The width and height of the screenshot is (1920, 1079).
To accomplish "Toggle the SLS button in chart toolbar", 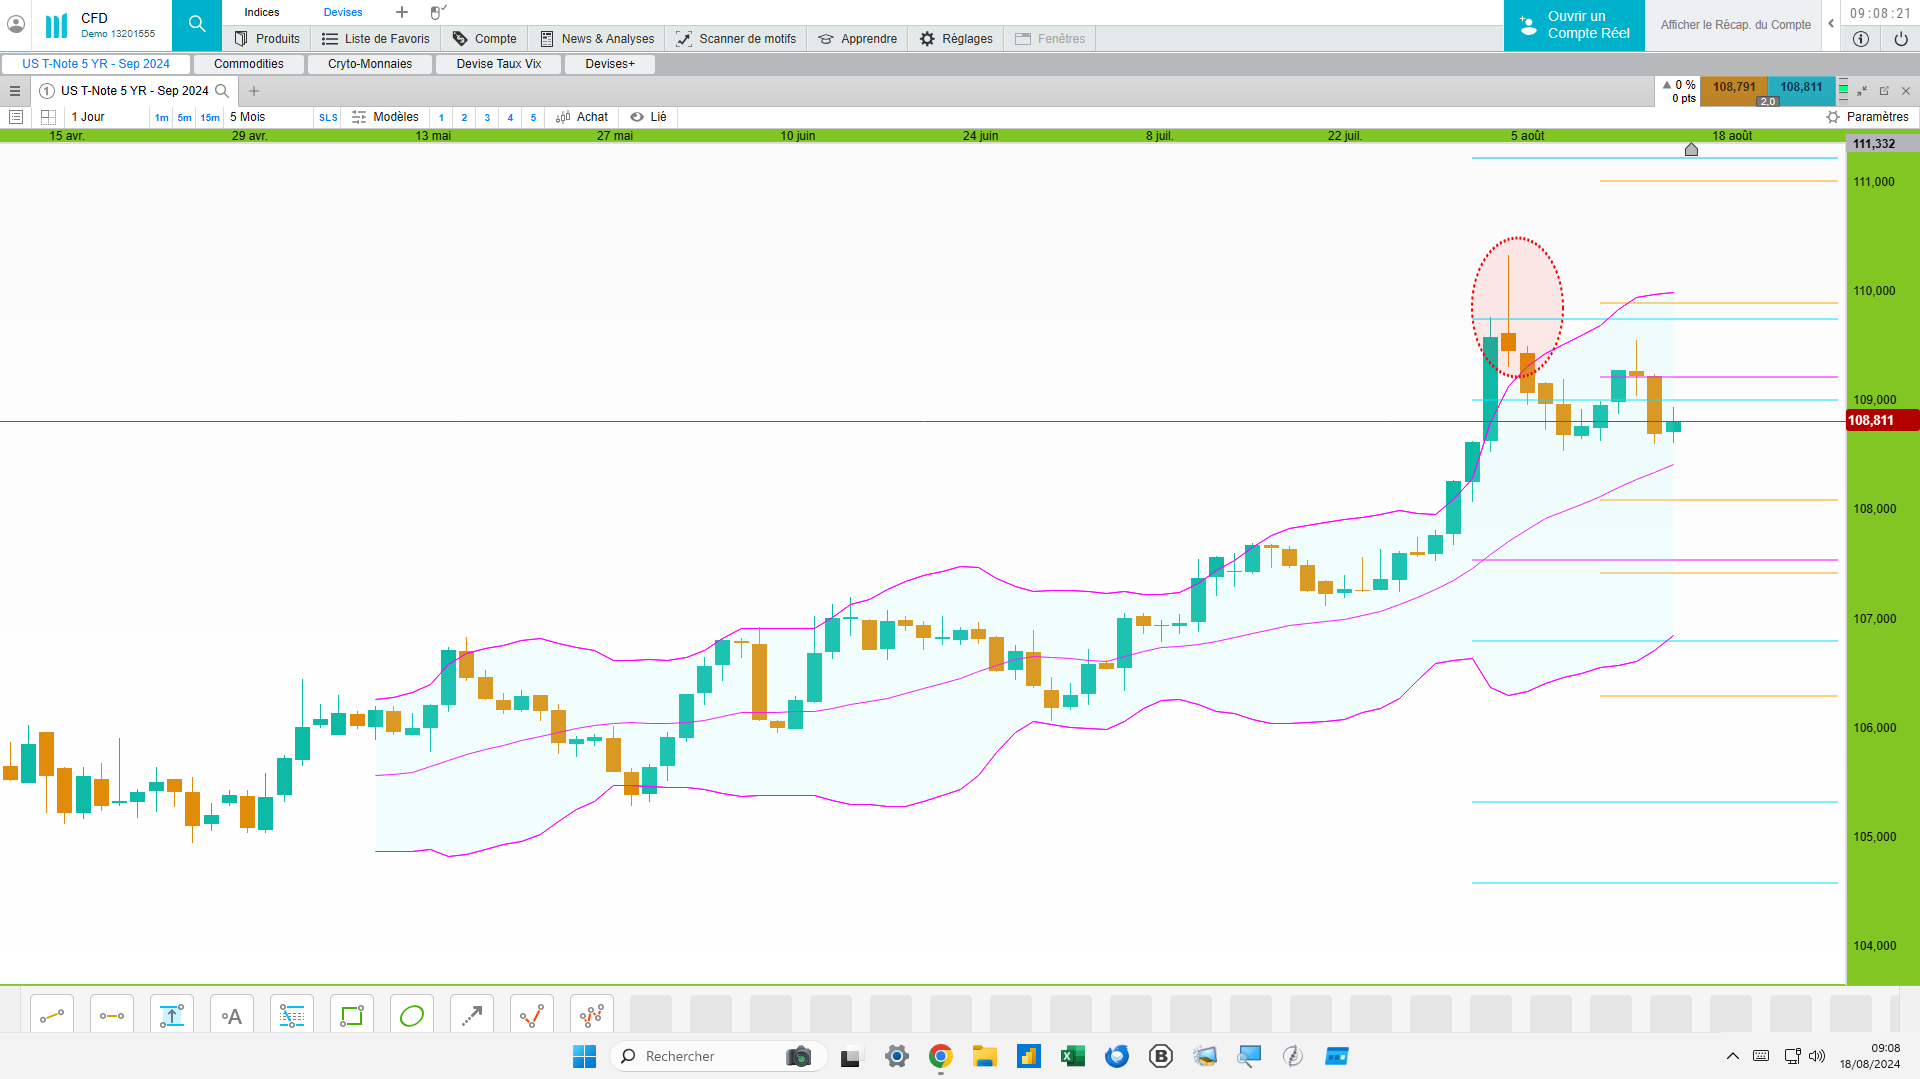I will point(328,118).
